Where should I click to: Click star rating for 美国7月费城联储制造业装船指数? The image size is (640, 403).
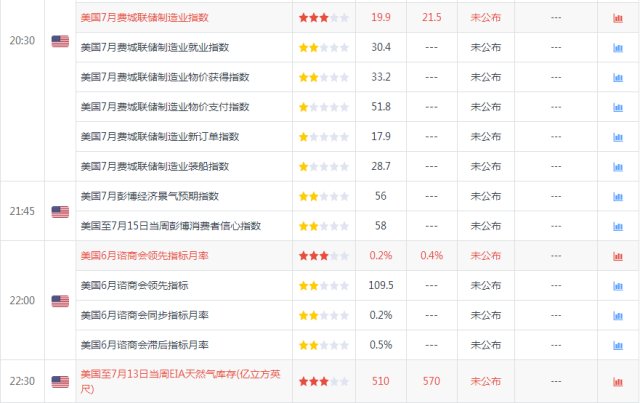(x=324, y=167)
